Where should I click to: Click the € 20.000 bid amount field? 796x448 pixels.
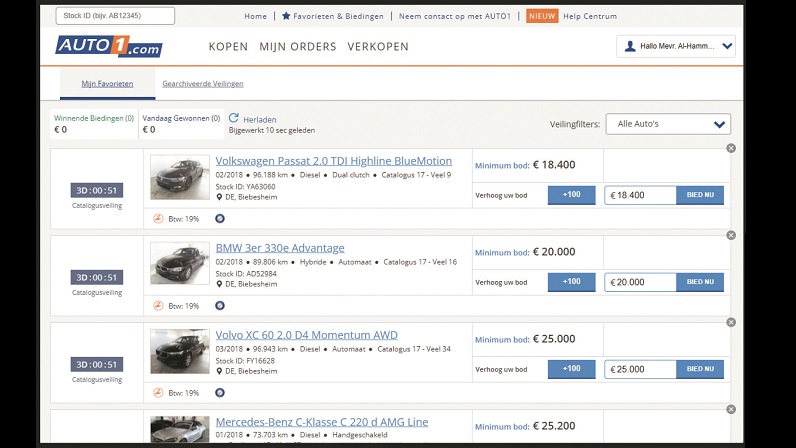(x=640, y=282)
